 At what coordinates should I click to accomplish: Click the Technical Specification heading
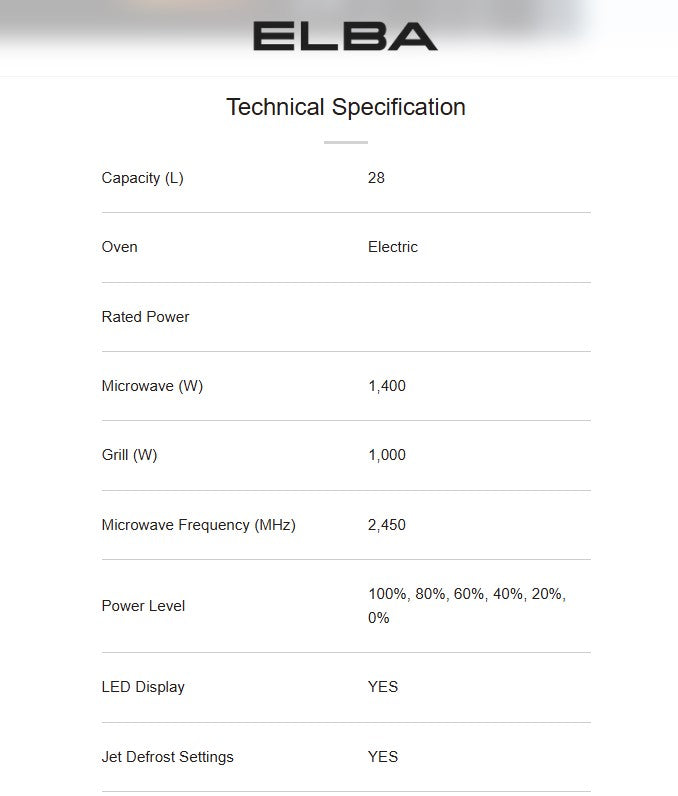coord(345,107)
